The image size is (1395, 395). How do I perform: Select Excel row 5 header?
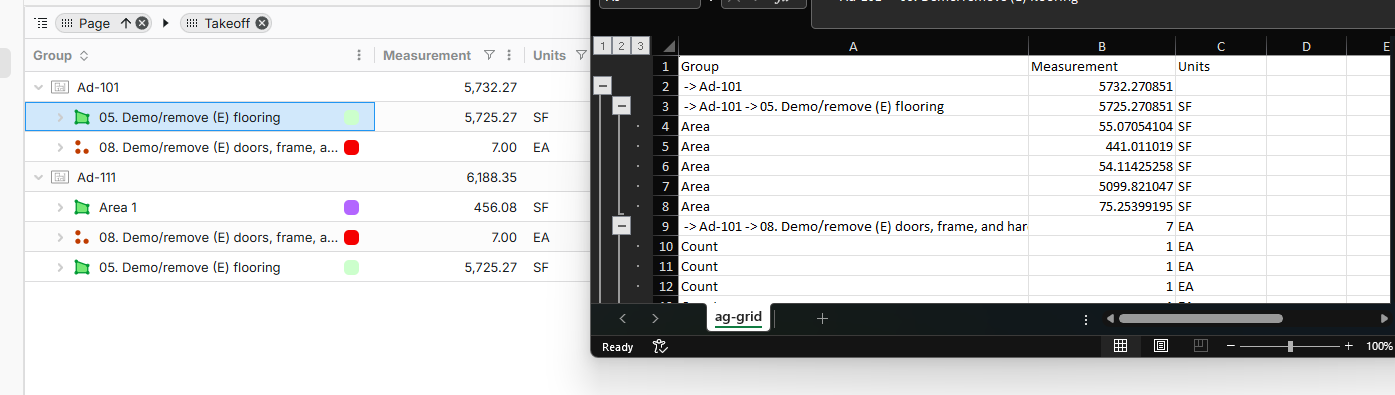665,146
